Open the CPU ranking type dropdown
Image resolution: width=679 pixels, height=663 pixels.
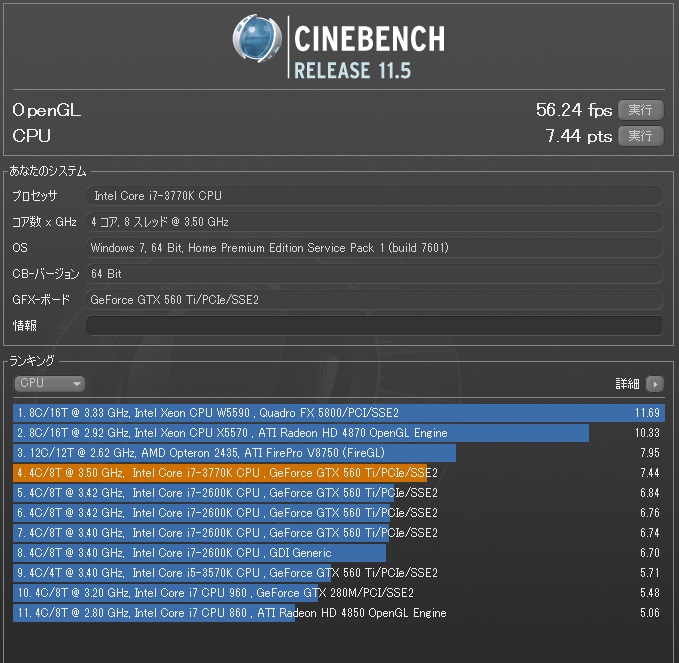(49, 383)
